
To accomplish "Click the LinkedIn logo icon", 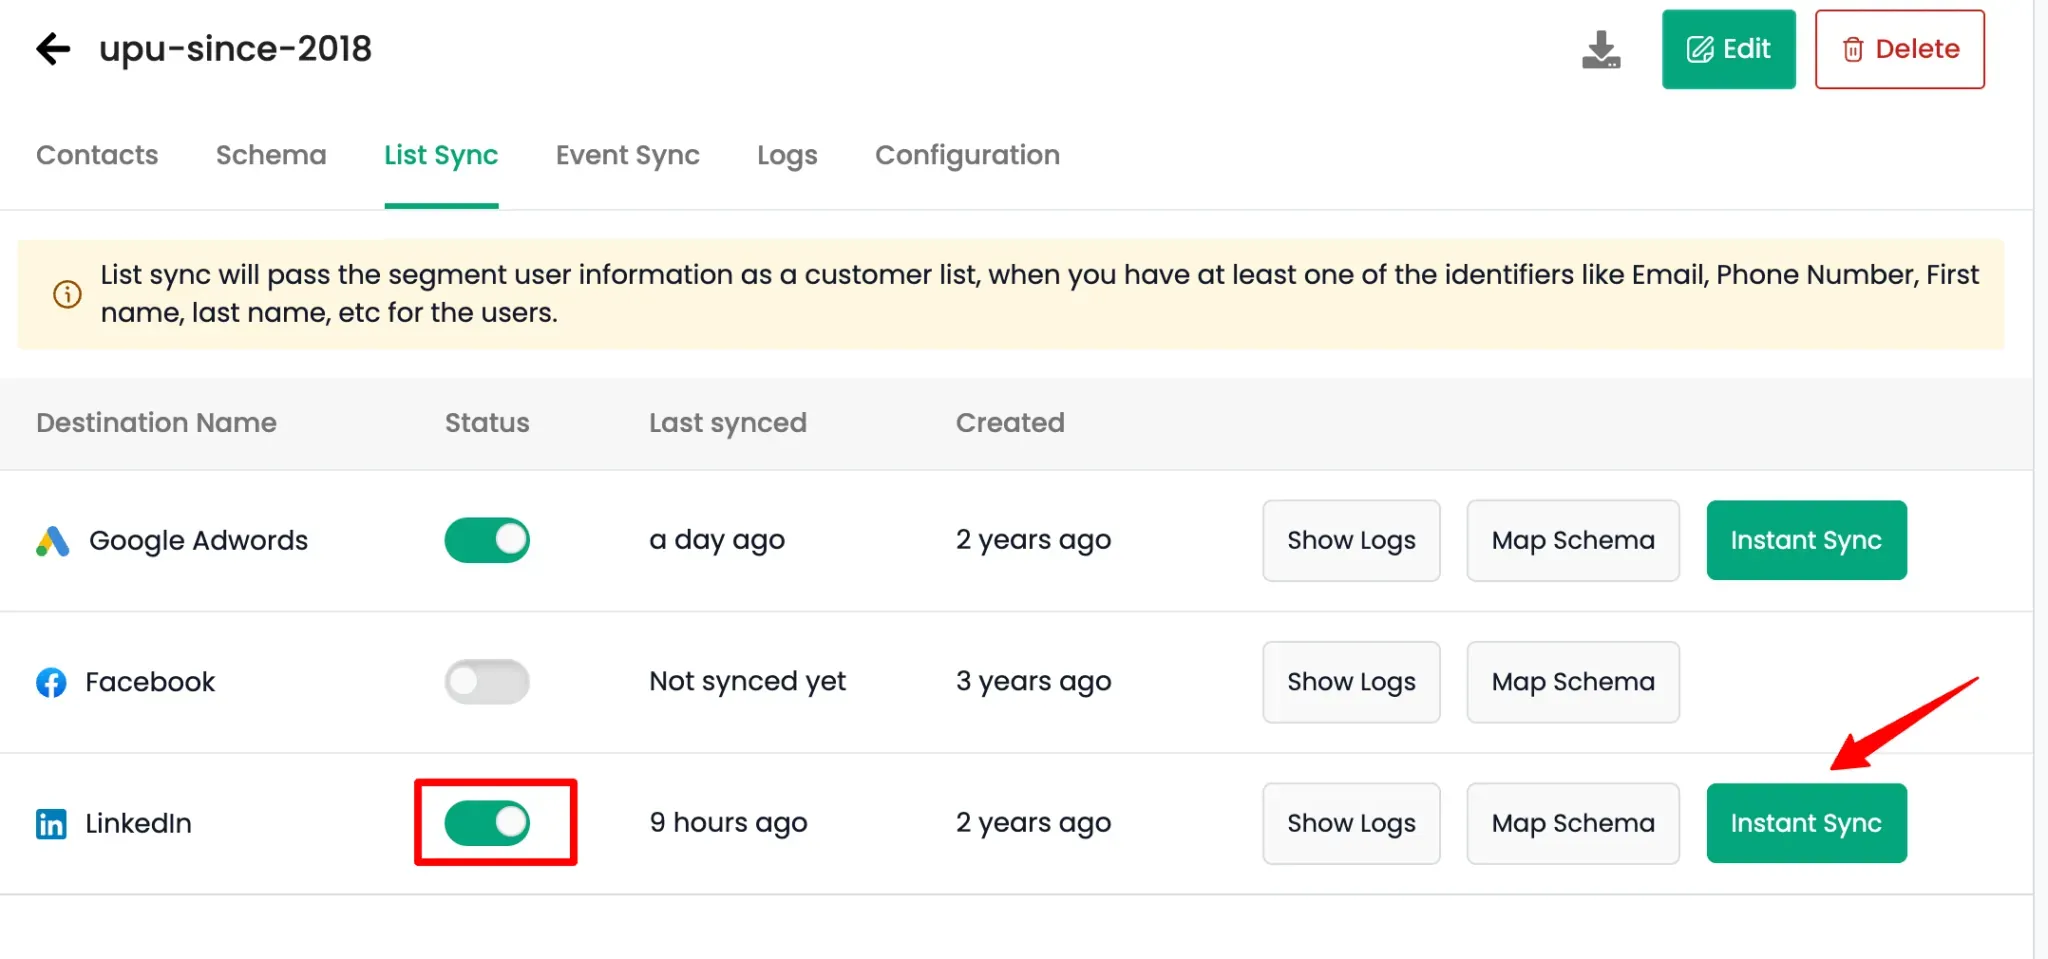I will [51, 824].
